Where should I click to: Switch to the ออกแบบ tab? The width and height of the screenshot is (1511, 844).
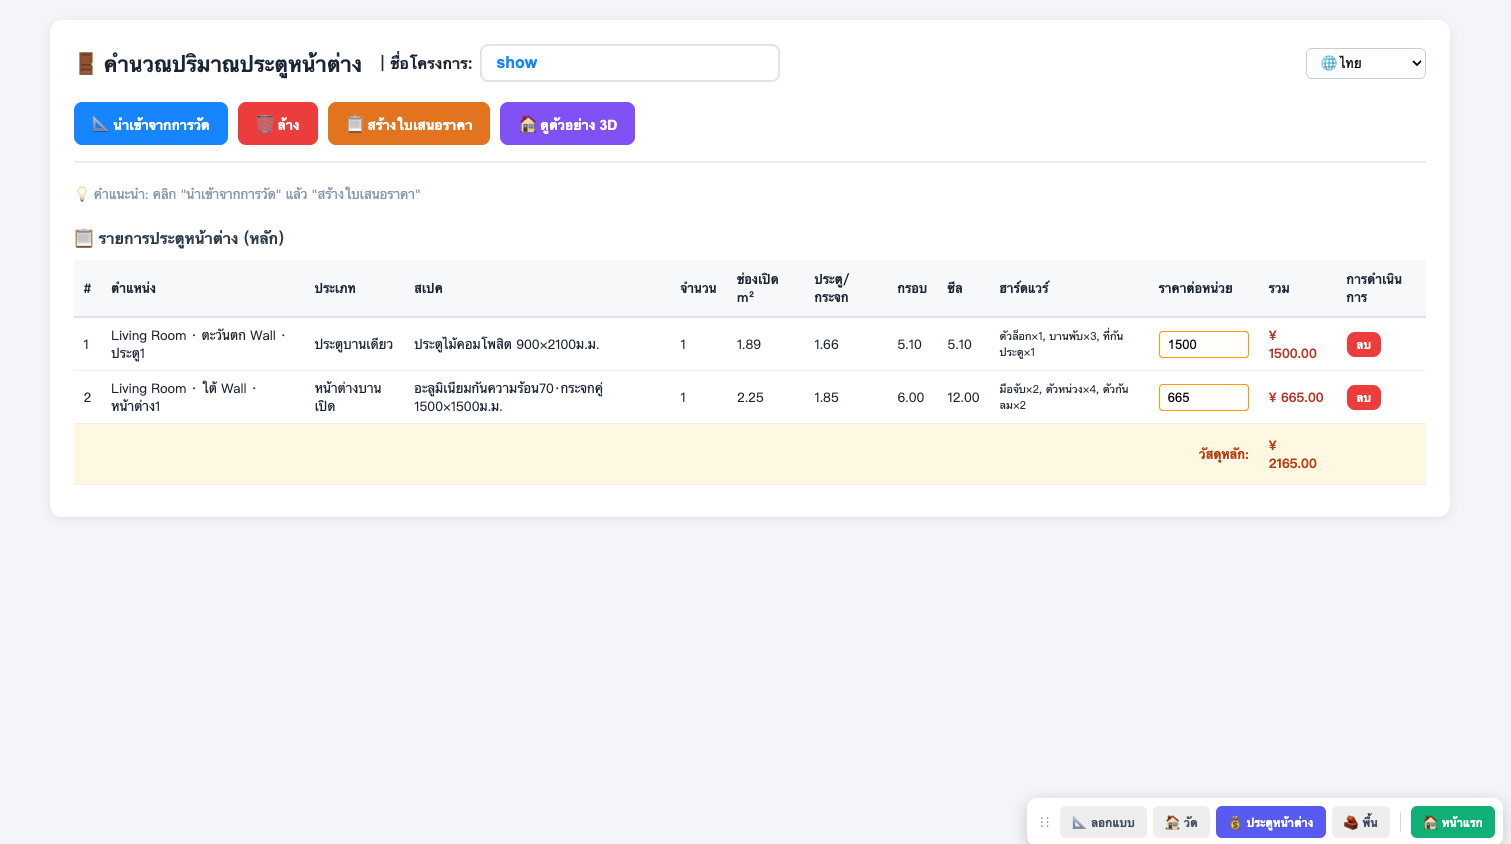1103,822
